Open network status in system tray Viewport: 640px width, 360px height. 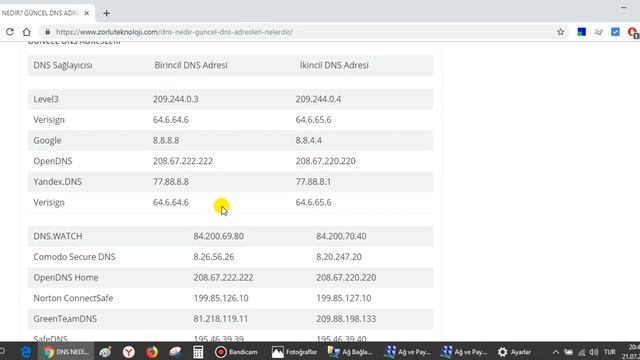(x=582, y=352)
